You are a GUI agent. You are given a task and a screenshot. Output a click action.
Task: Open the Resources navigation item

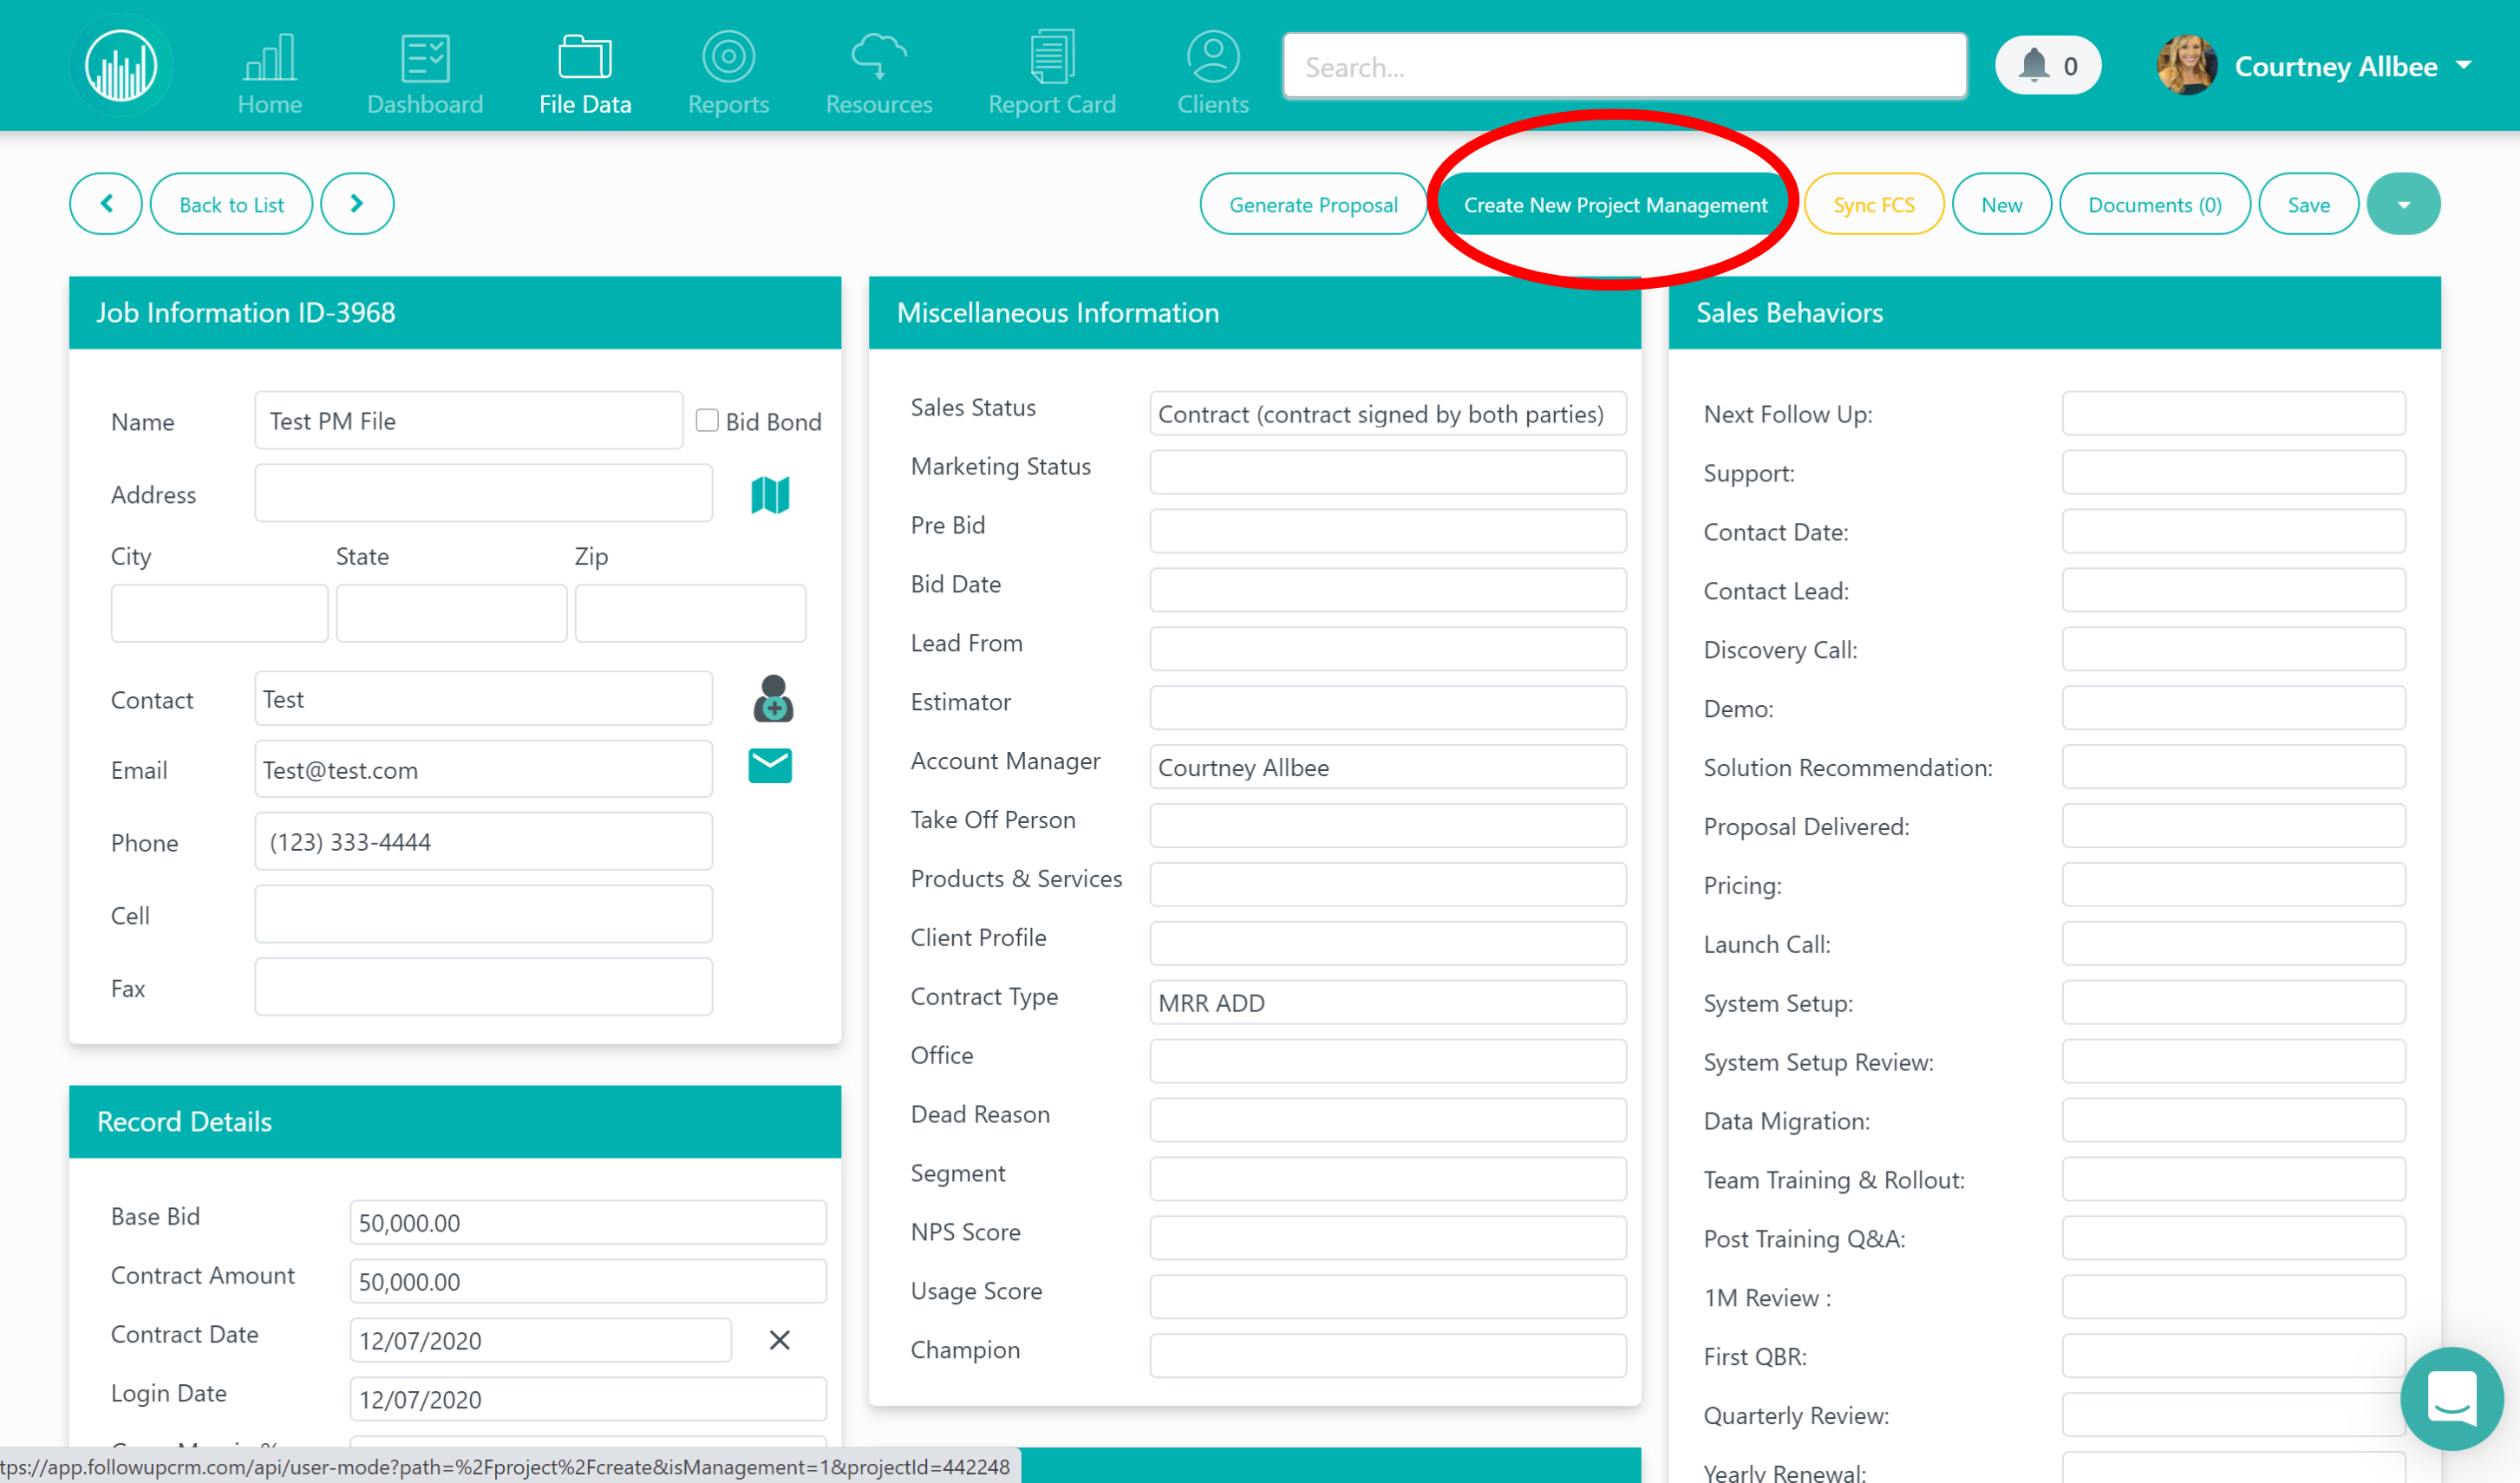click(x=878, y=73)
